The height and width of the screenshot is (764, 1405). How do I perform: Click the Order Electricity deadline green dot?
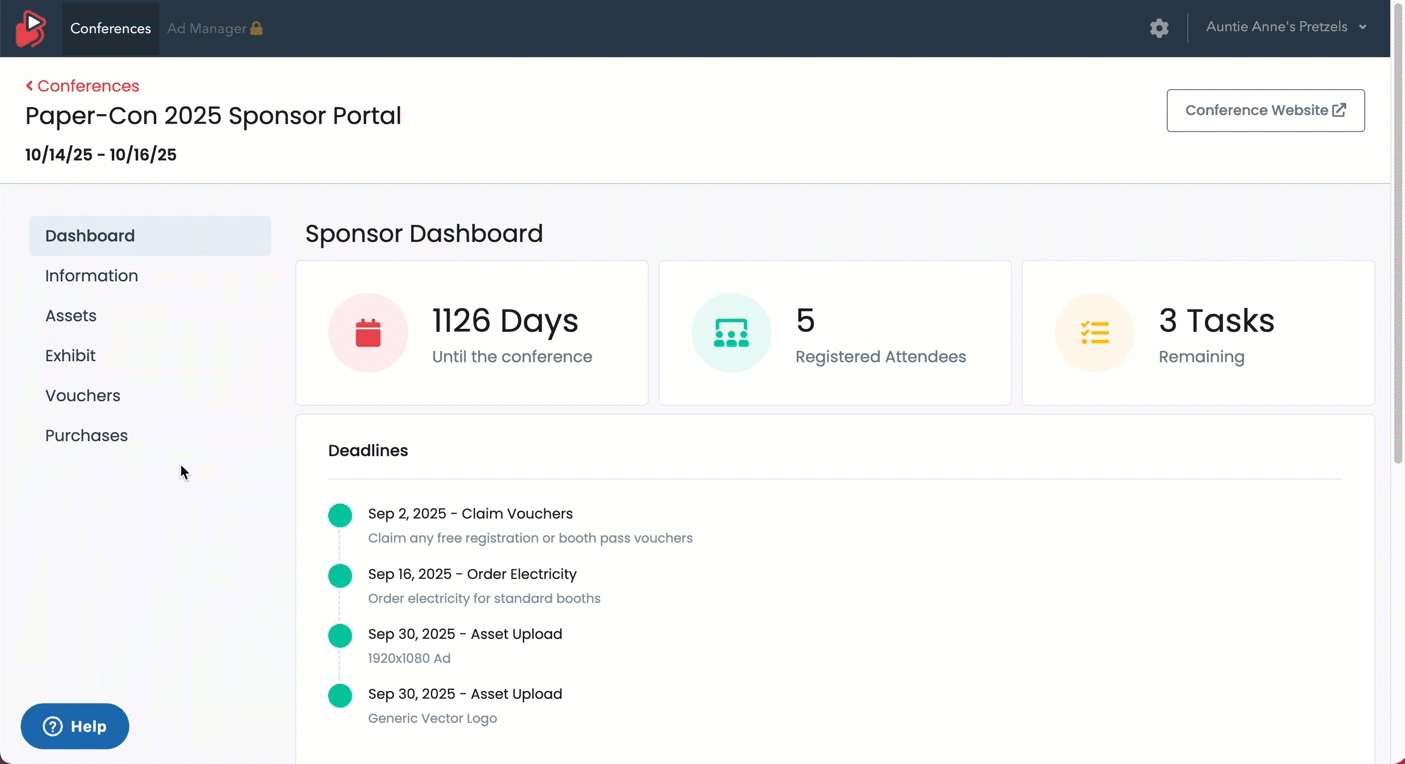point(340,576)
